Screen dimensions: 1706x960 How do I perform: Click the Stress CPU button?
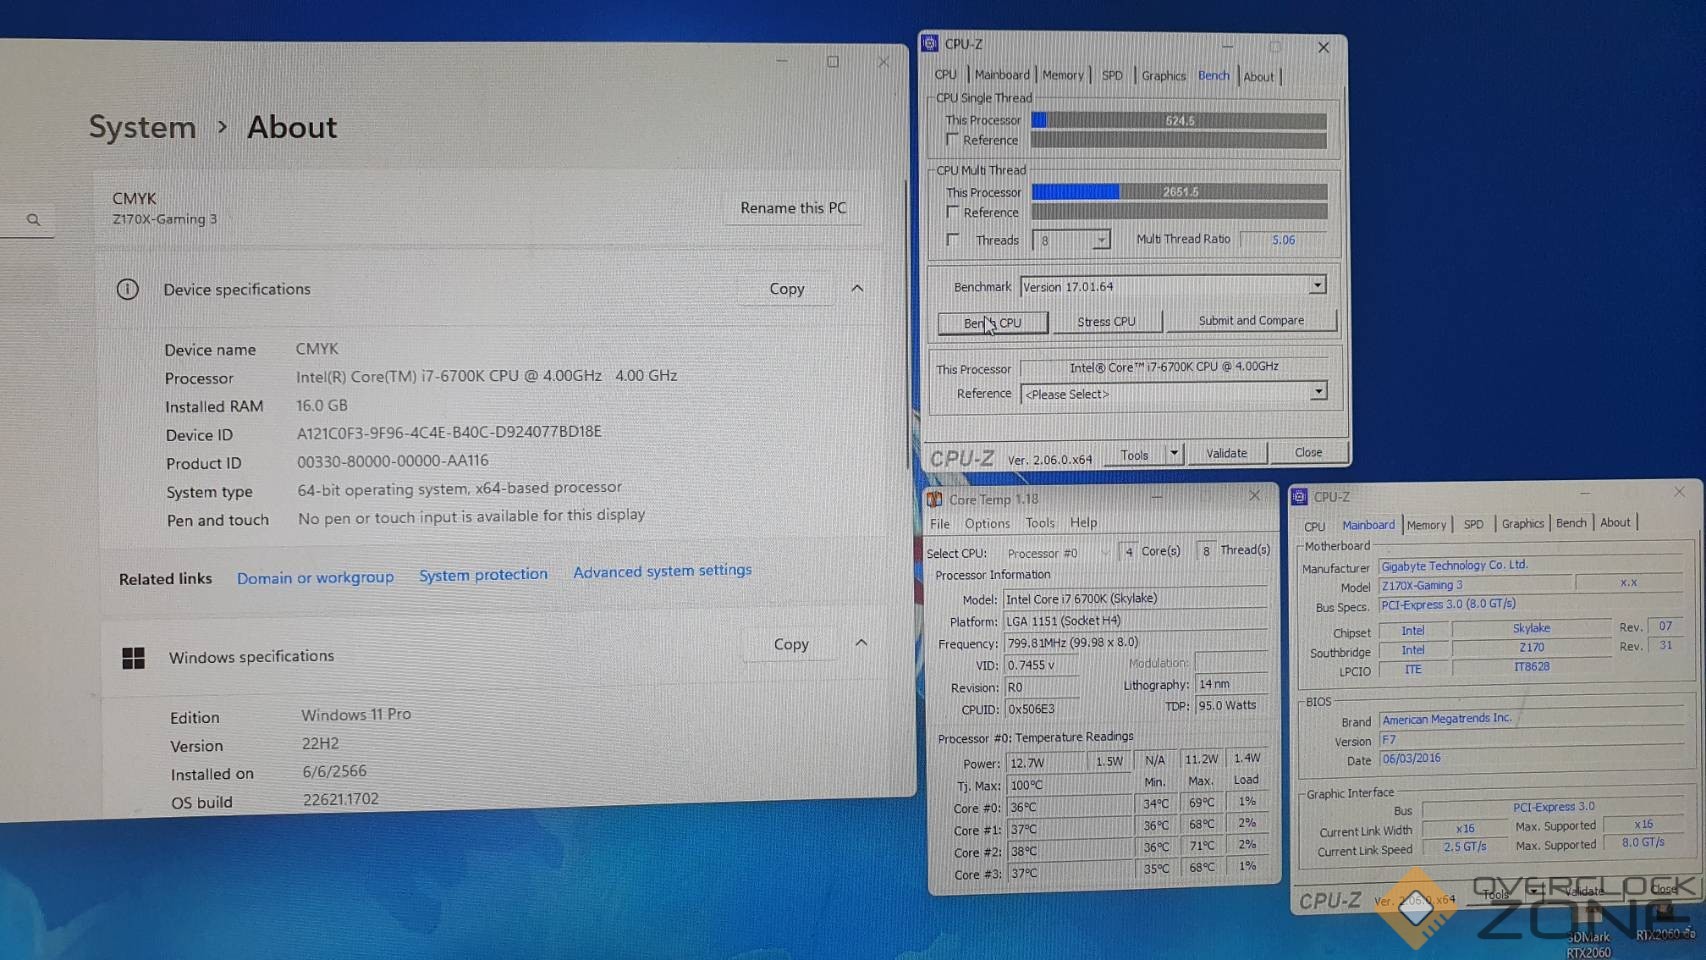[1106, 322]
